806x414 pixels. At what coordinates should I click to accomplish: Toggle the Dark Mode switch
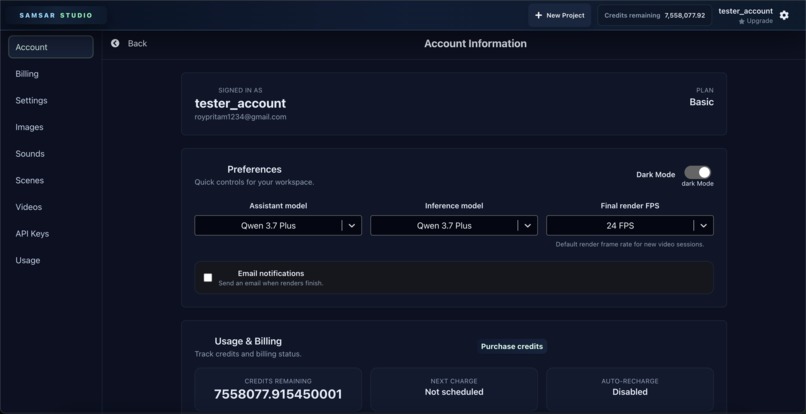(x=698, y=172)
